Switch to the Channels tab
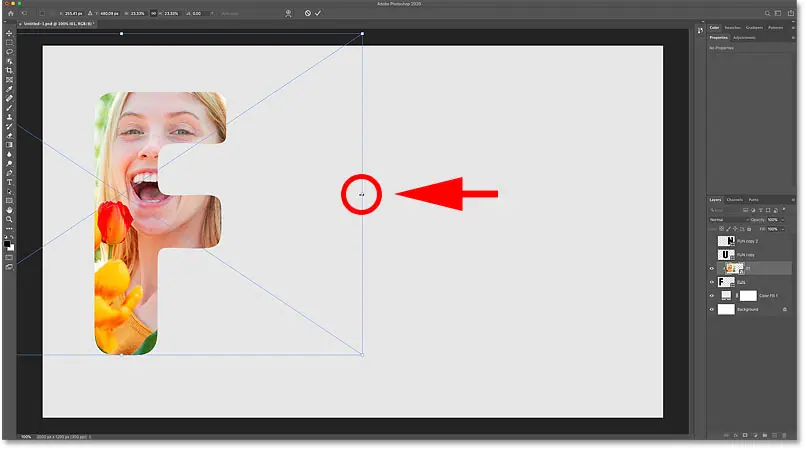The width and height of the screenshot is (807, 451). coord(734,200)
